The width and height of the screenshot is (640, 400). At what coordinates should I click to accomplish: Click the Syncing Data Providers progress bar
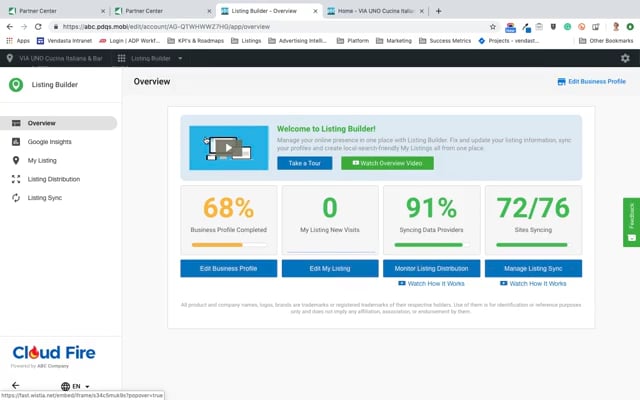click(431, 245)
